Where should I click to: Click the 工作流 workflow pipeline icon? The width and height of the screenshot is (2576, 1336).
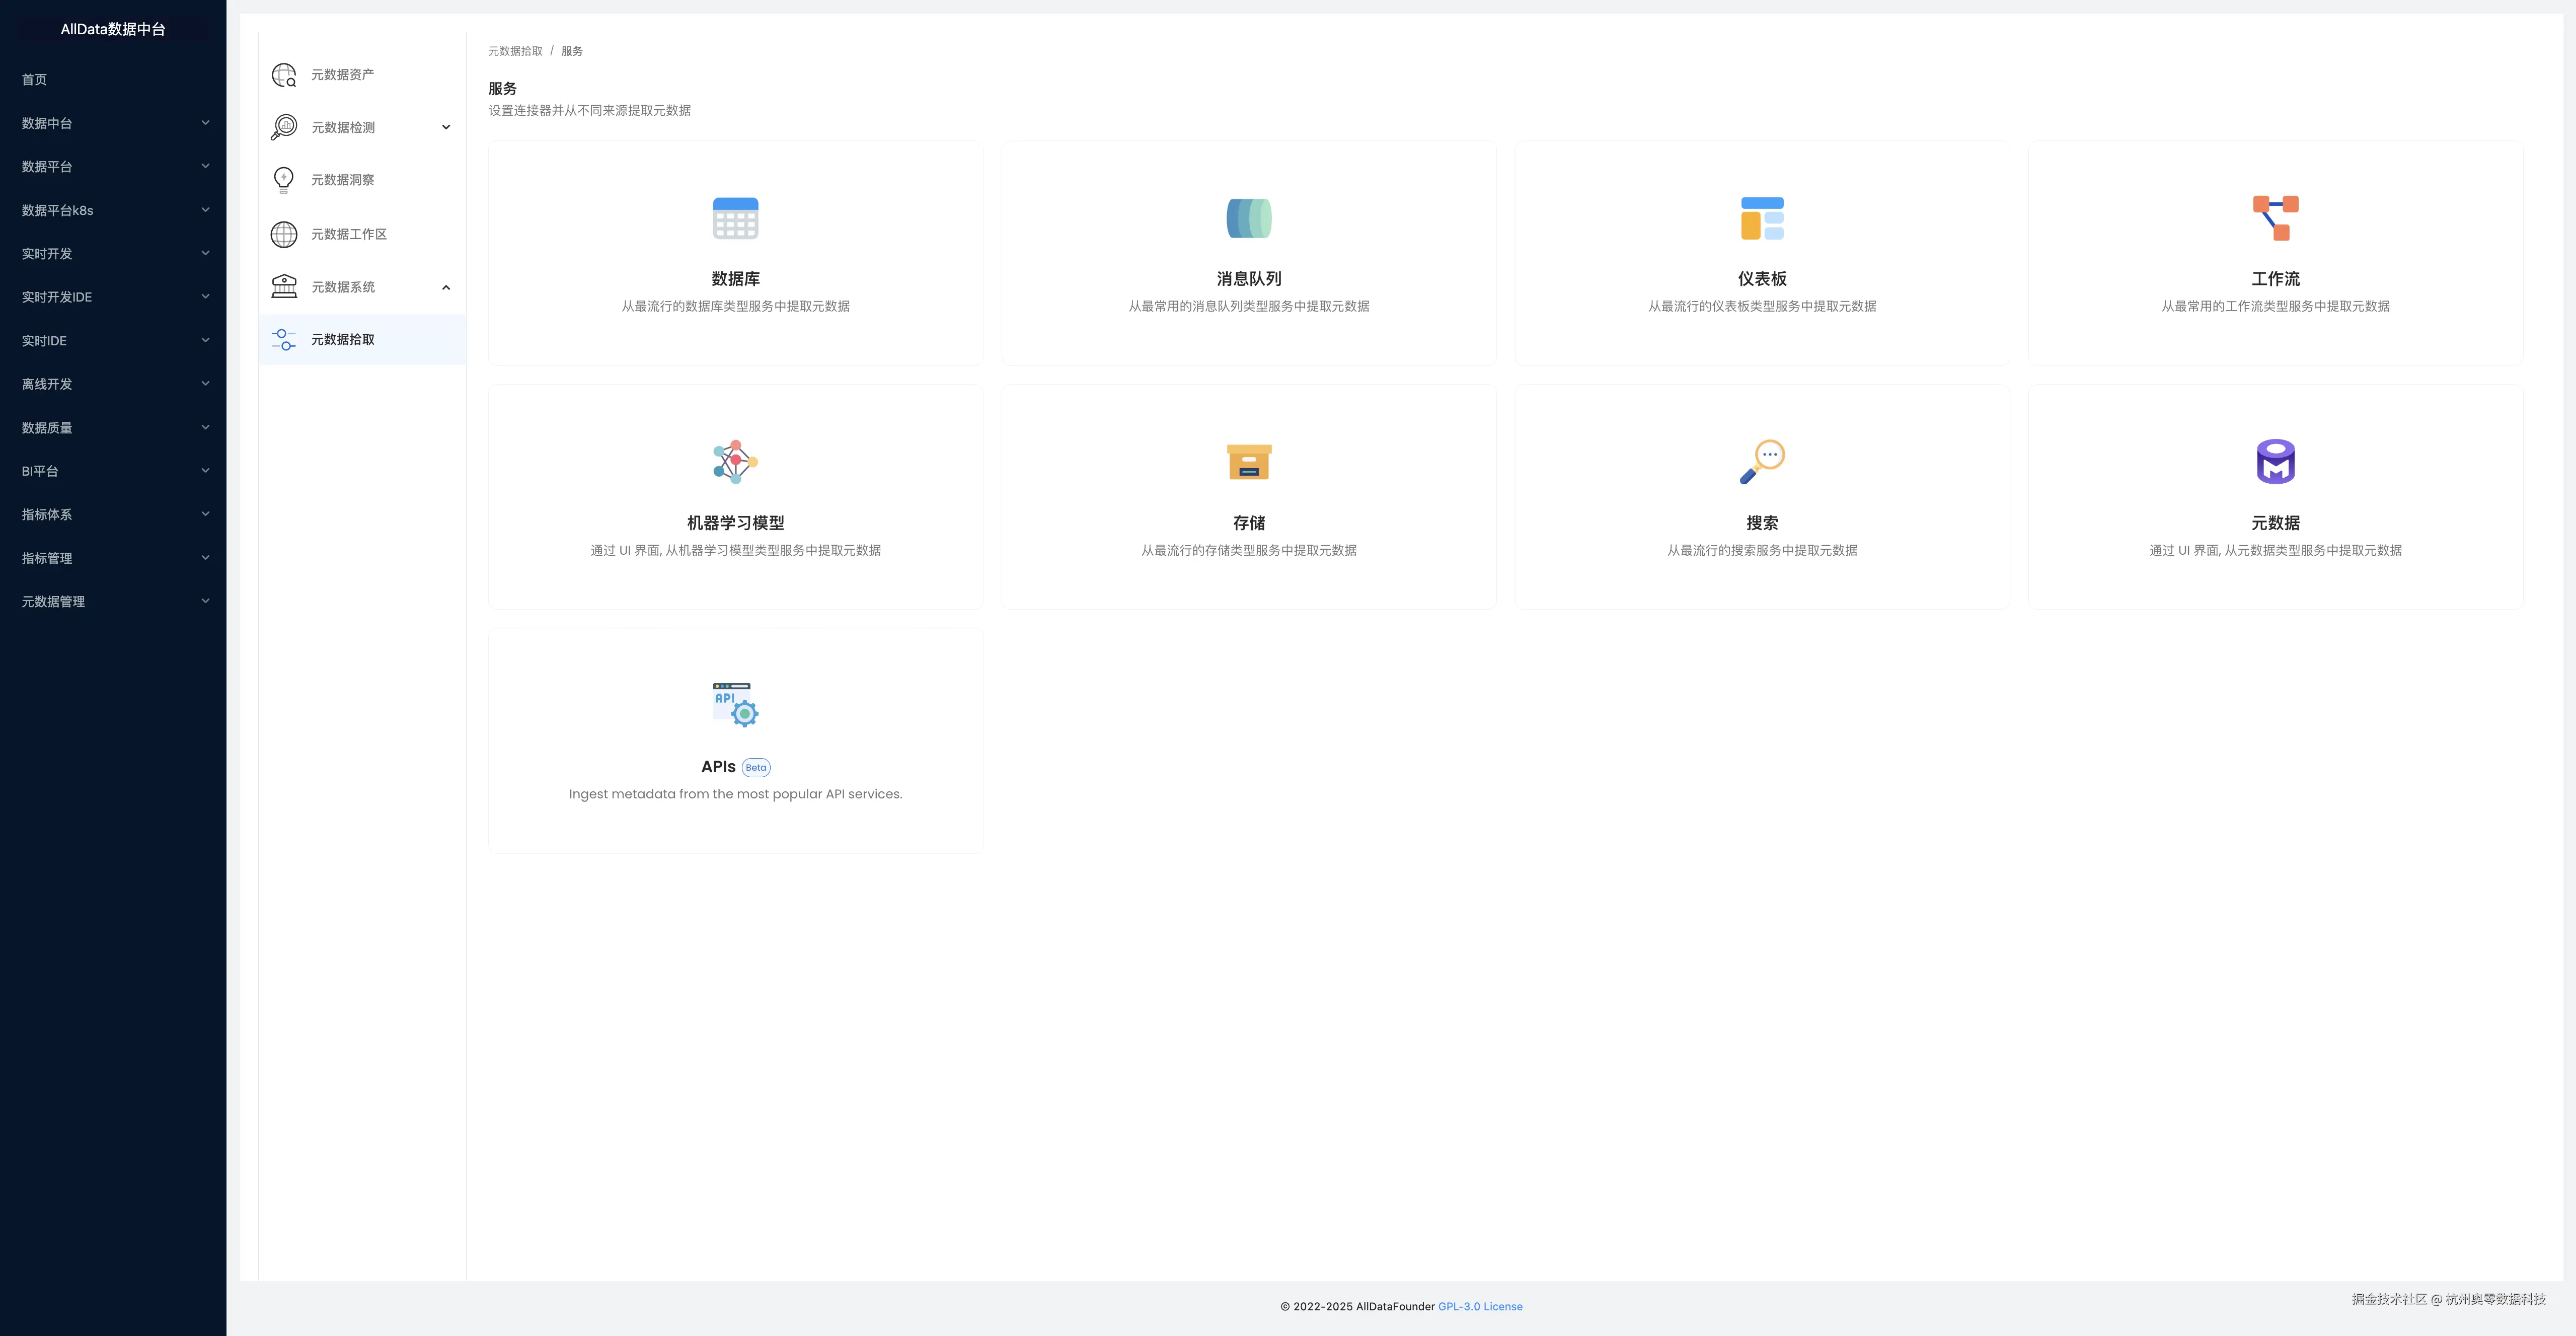[x=2275, y=218]
